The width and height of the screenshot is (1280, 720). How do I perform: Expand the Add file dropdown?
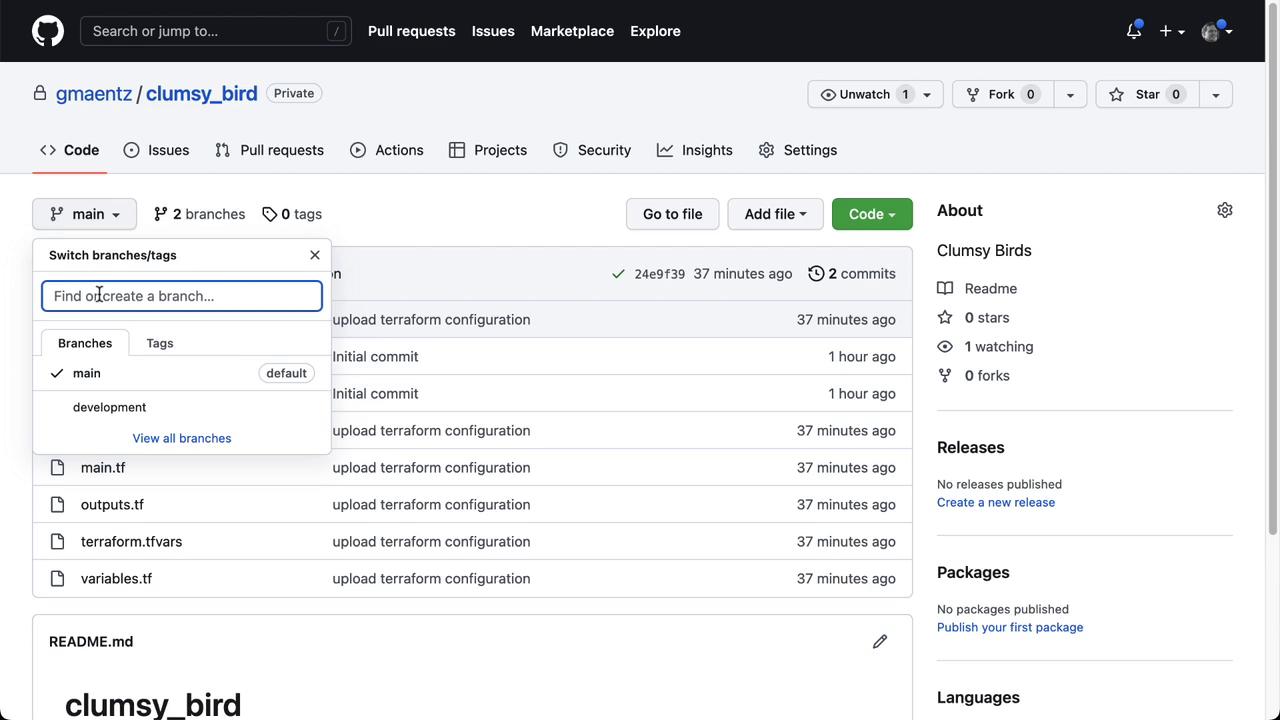(775, 214)
